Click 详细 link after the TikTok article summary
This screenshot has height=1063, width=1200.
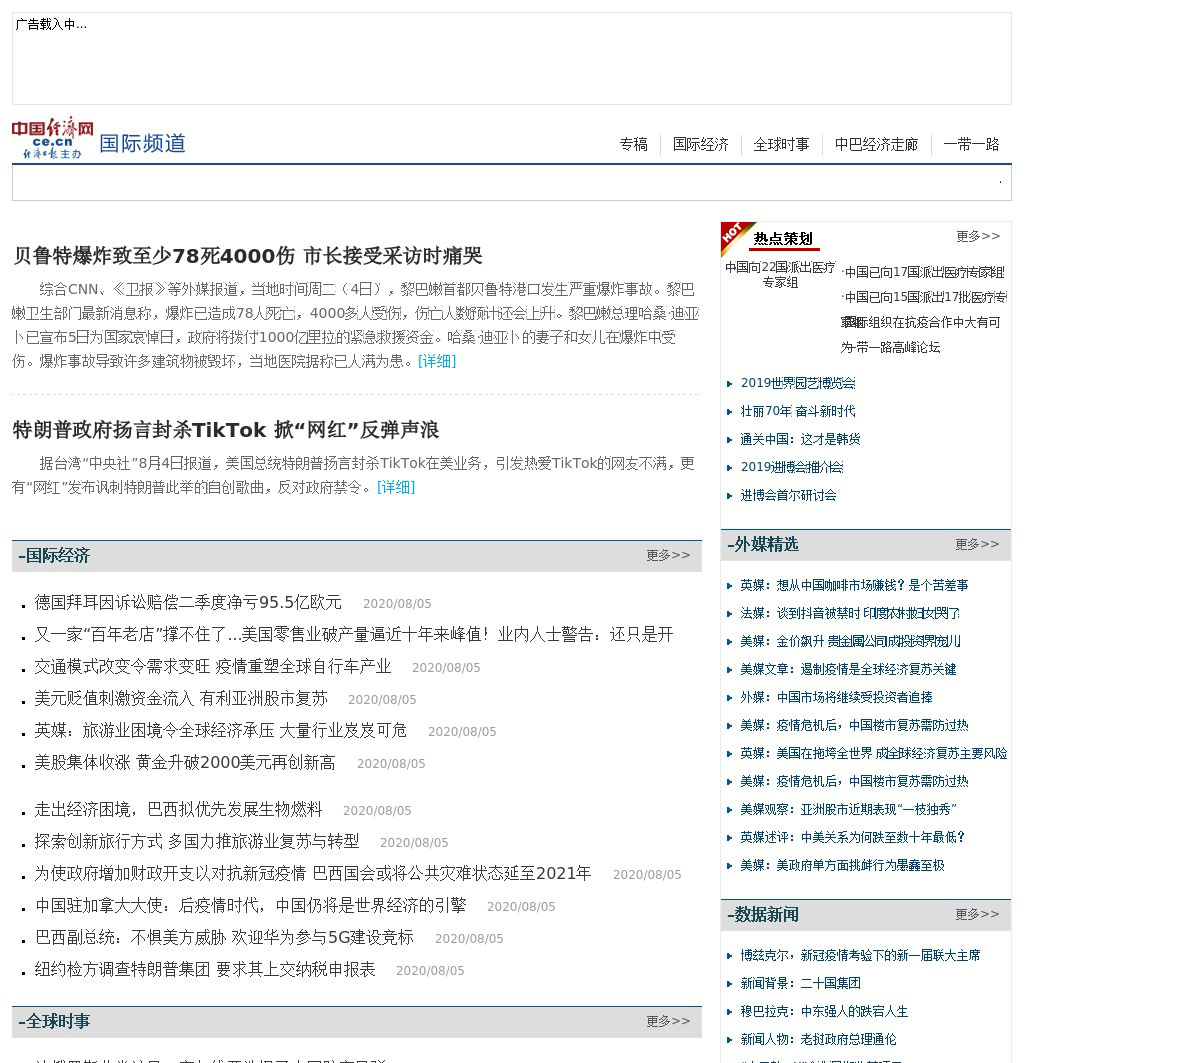(x=396, y=487)
